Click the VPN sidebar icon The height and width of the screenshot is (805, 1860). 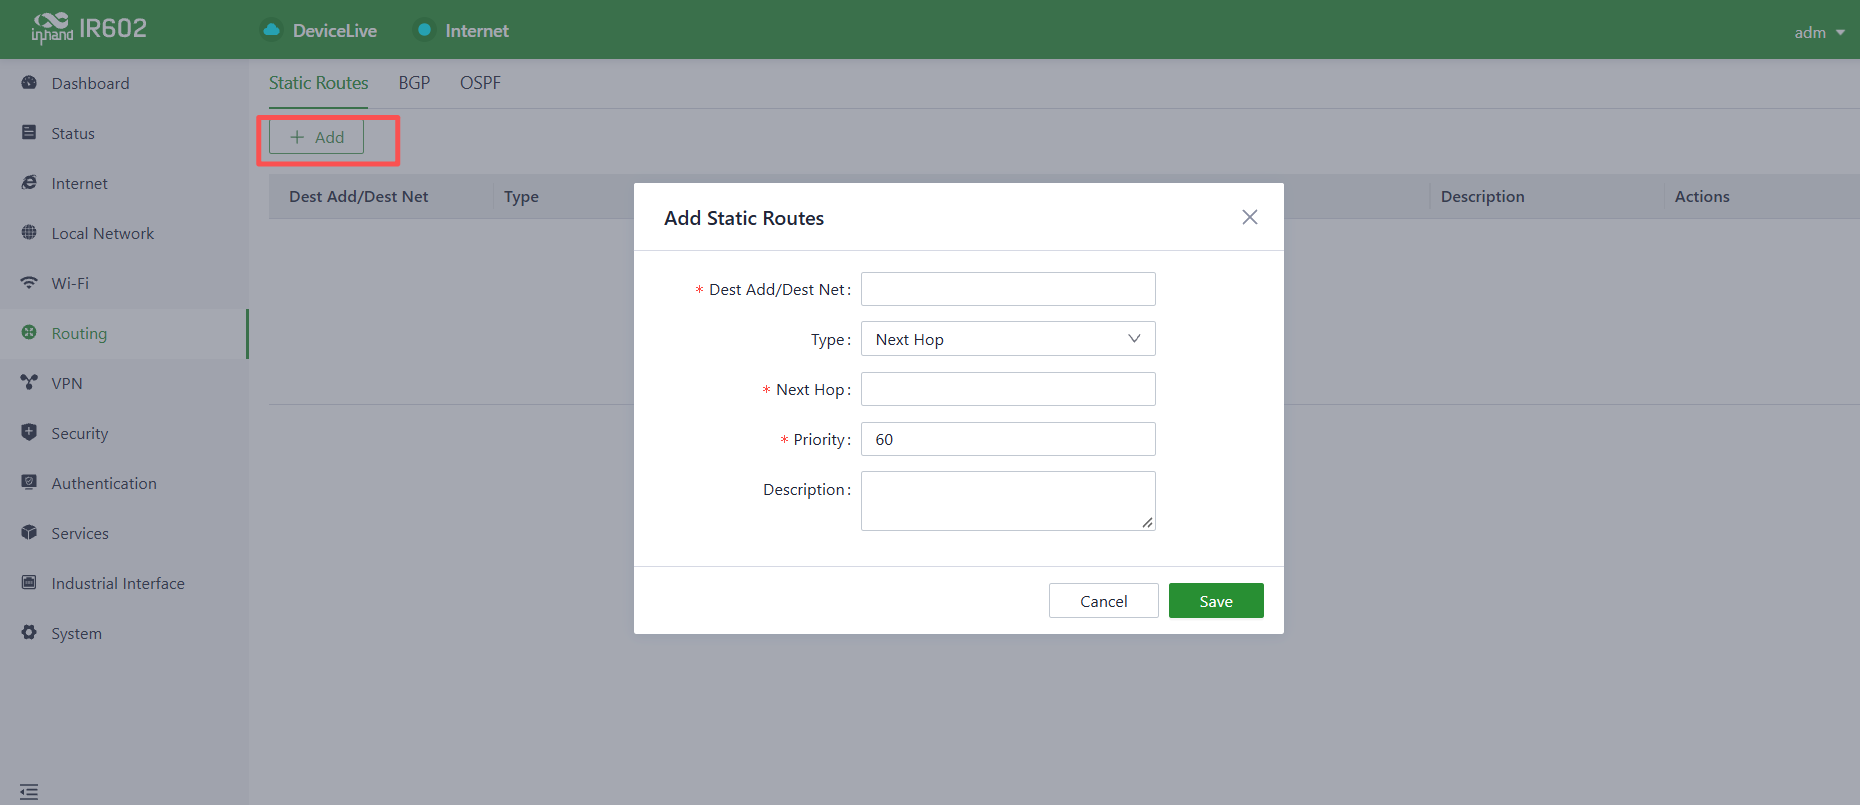[x=29, y=383]
